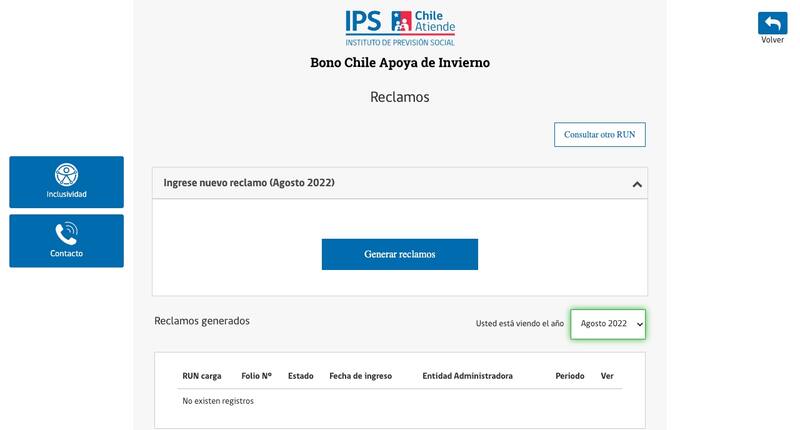The image size is (800, 430).
Task: Click the Ver column header
Action: pyautogui.click(x=607, y=376)
